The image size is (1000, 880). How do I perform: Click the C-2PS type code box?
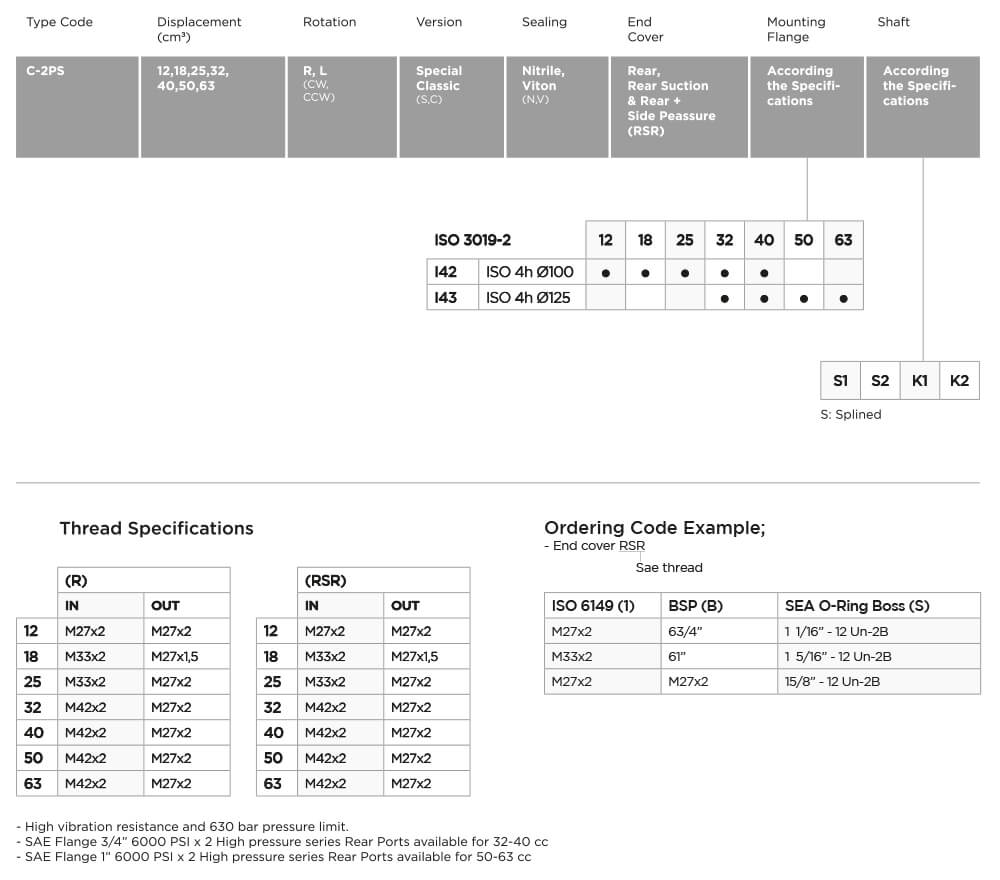[77, 106]
